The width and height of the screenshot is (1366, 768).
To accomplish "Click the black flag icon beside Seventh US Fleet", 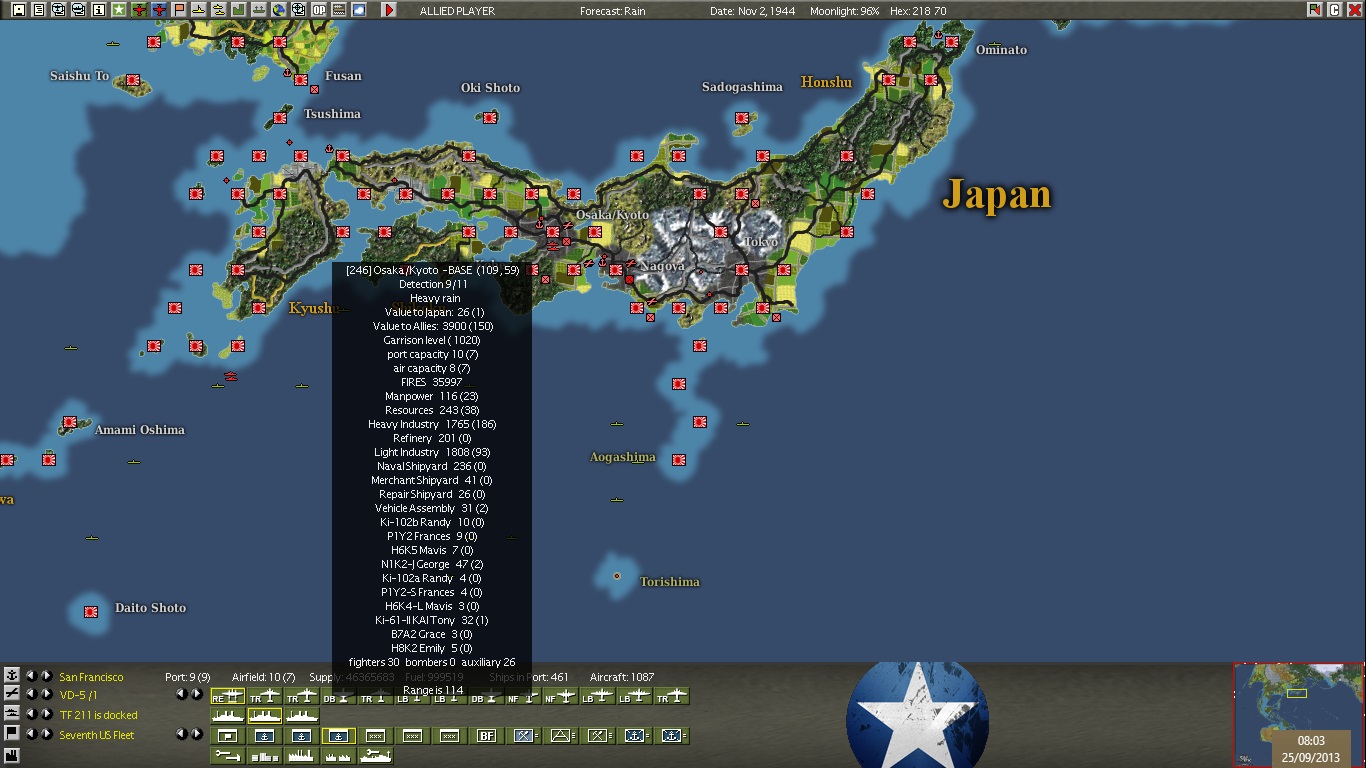I will coord(12,733).
